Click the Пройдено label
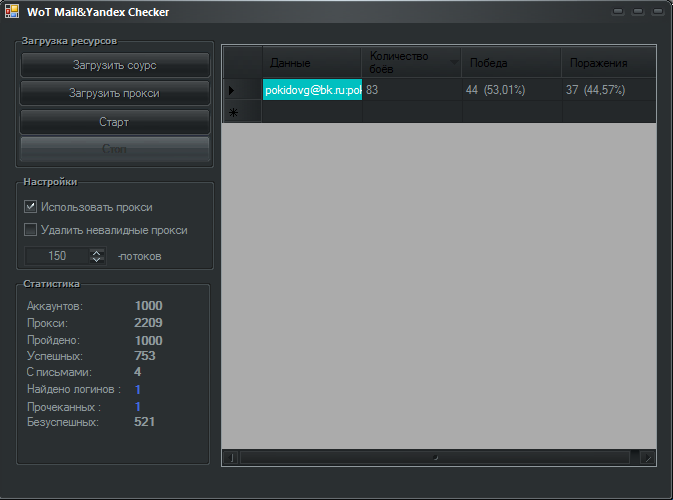Screen dimensions: 673x500 (x=53, y=340)
